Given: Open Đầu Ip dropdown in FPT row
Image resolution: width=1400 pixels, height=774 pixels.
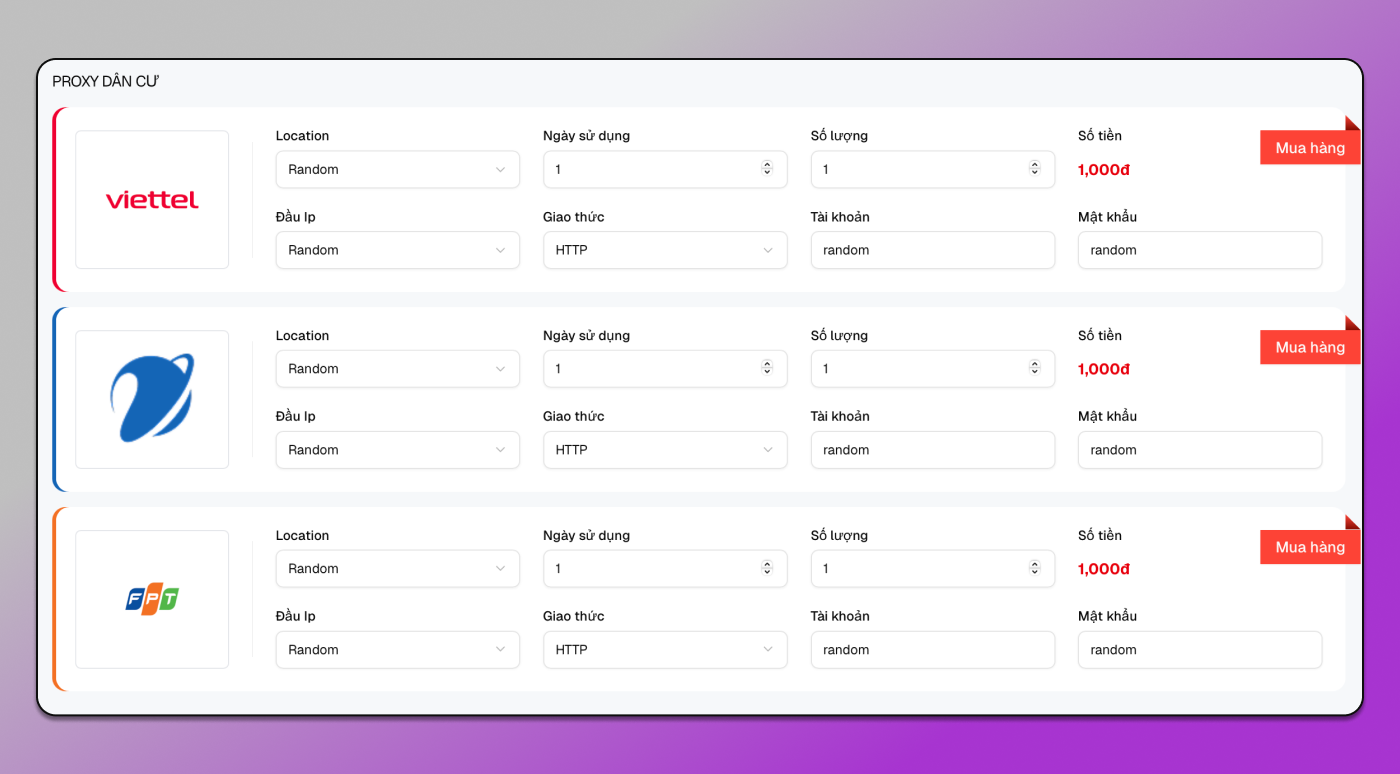Looking at the screenshot, I should tap(398, 649).
